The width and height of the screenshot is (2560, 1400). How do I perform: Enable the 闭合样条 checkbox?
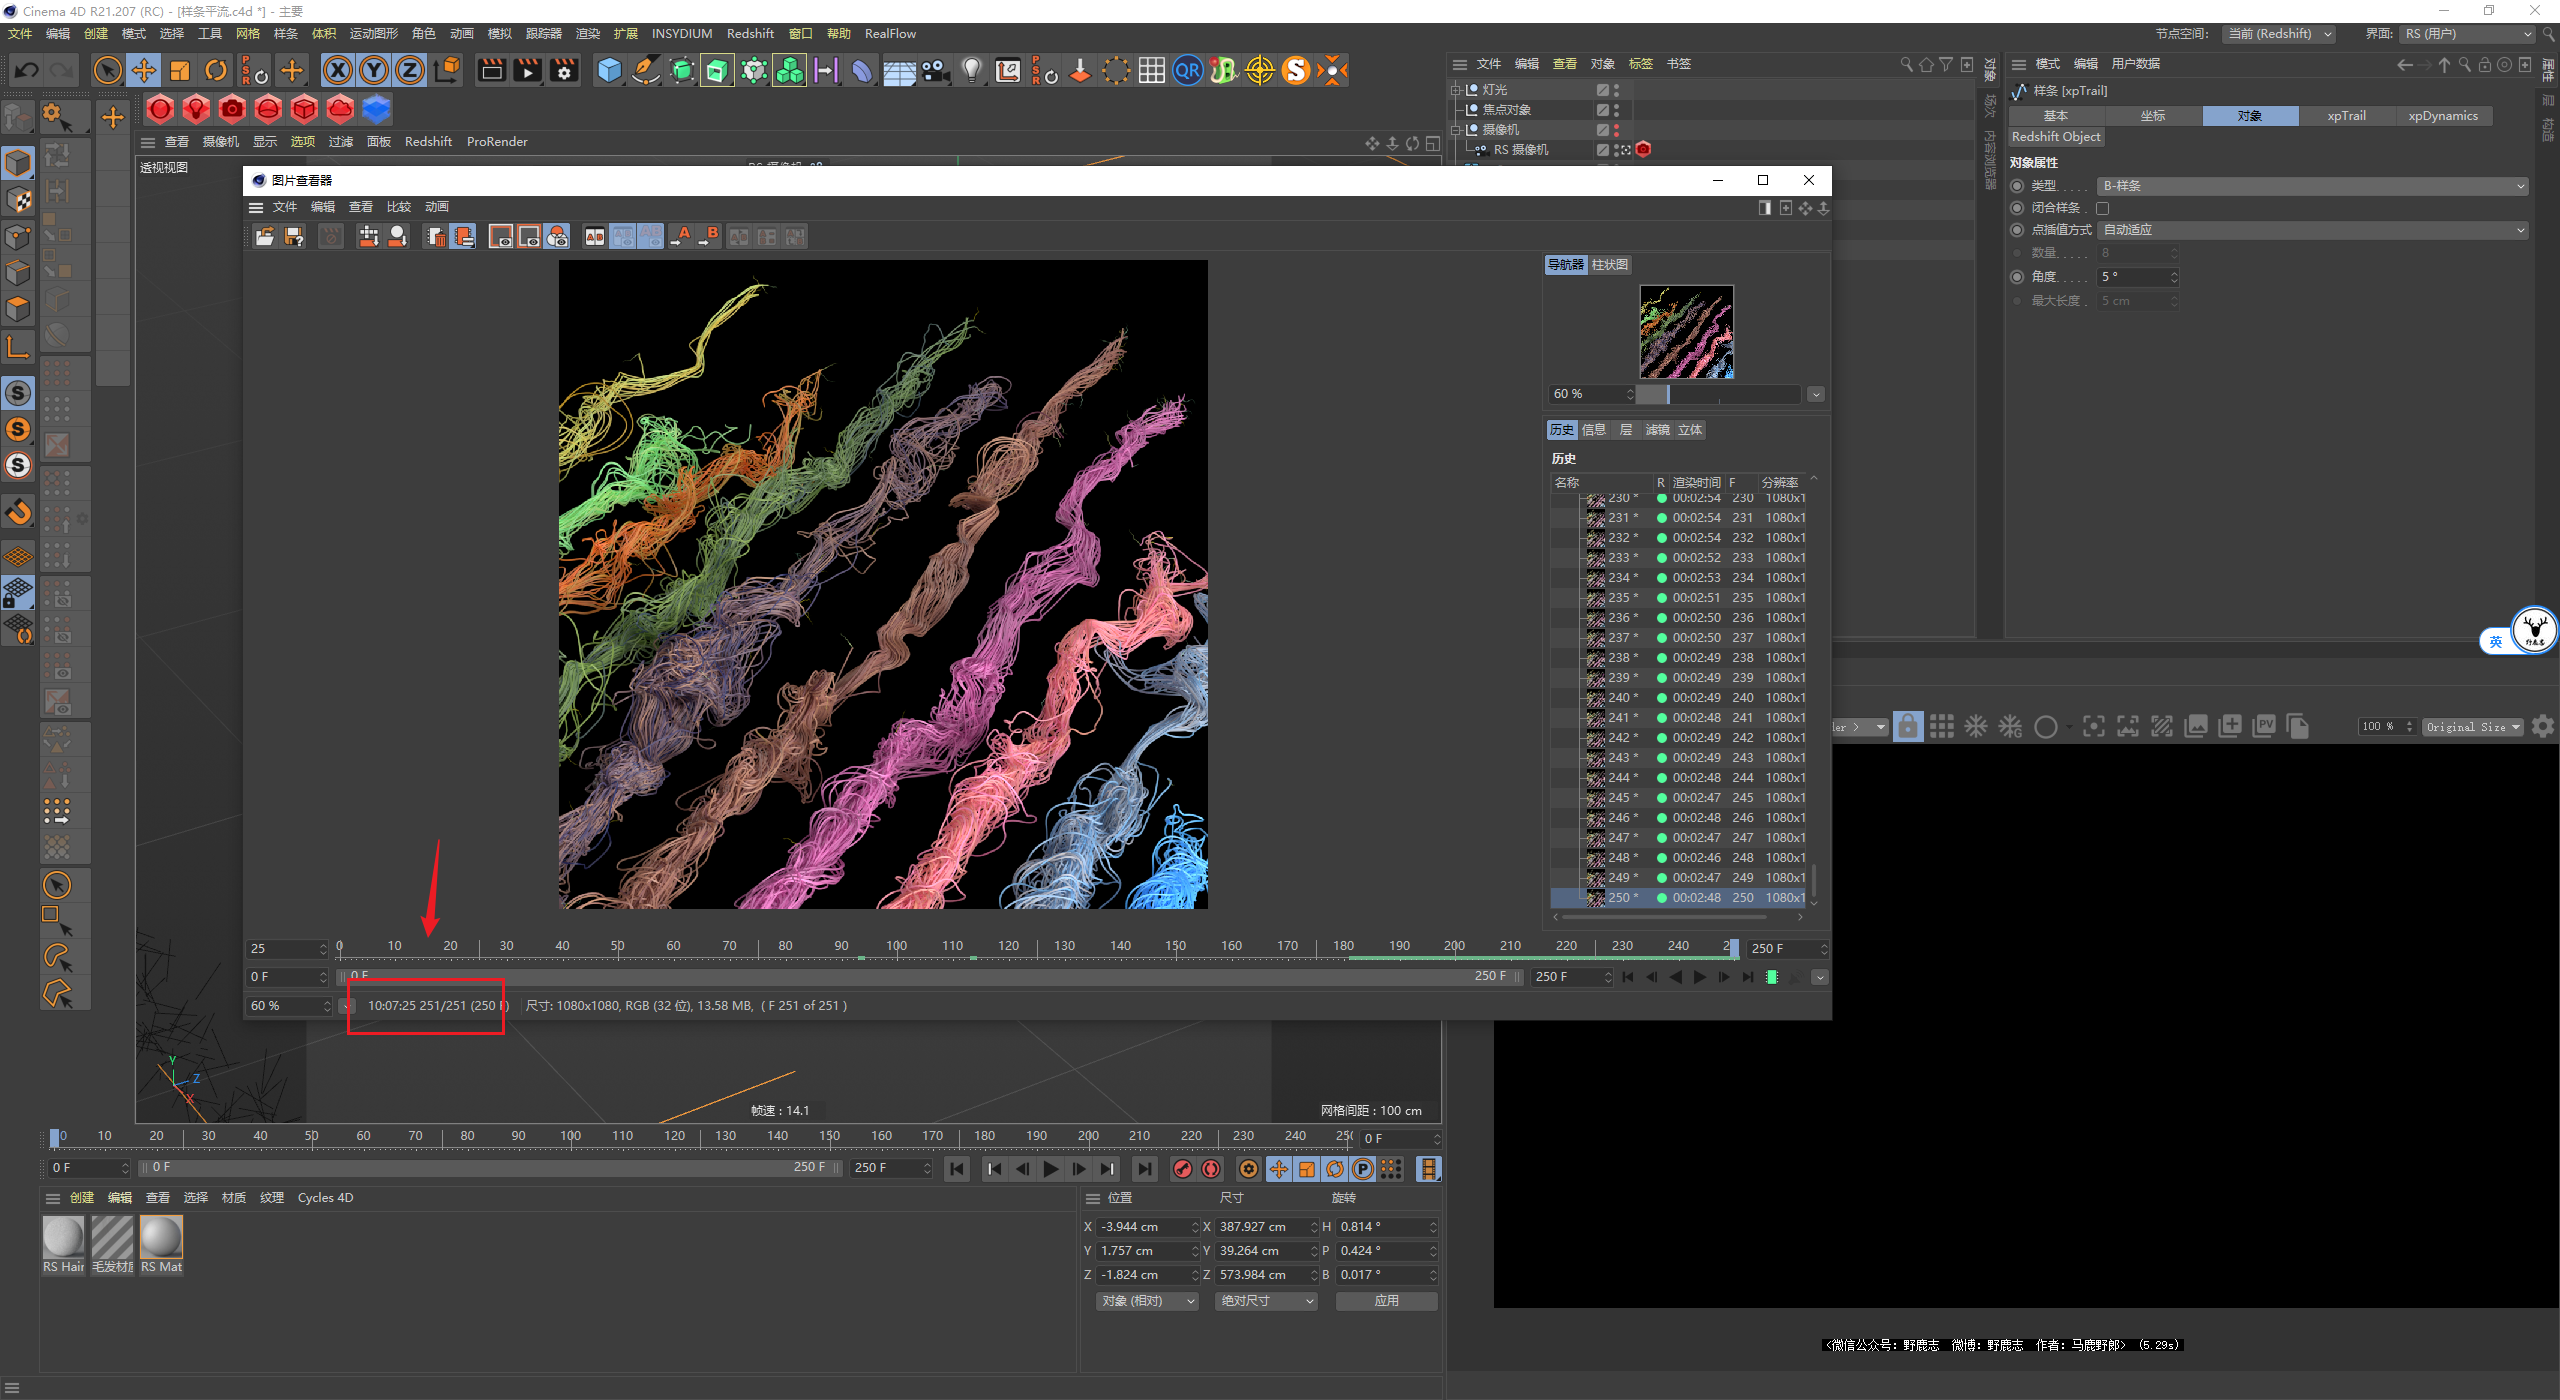click(x=2103, y=208)
